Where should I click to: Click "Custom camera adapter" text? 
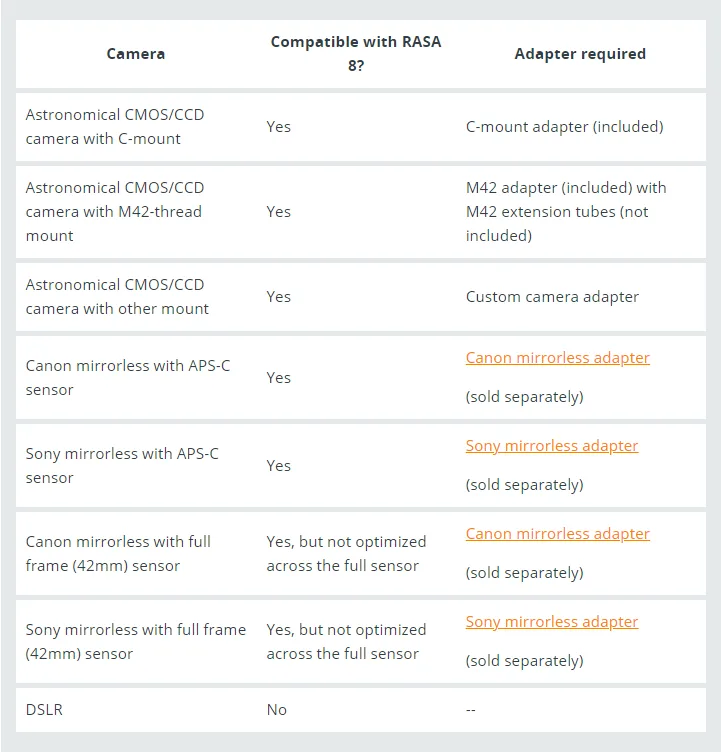552,297
